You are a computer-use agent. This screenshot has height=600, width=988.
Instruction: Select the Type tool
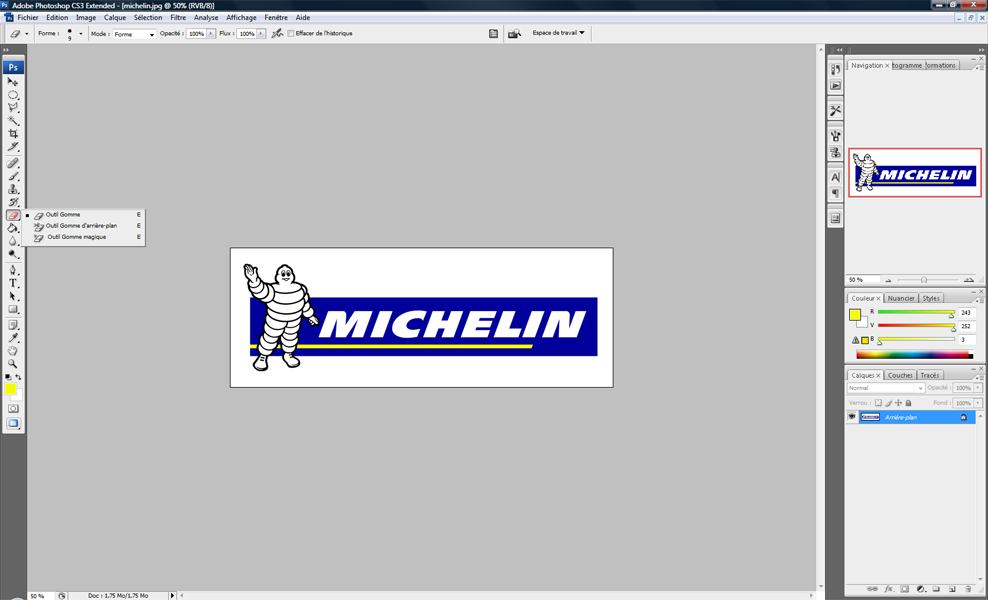click(13, 284)
